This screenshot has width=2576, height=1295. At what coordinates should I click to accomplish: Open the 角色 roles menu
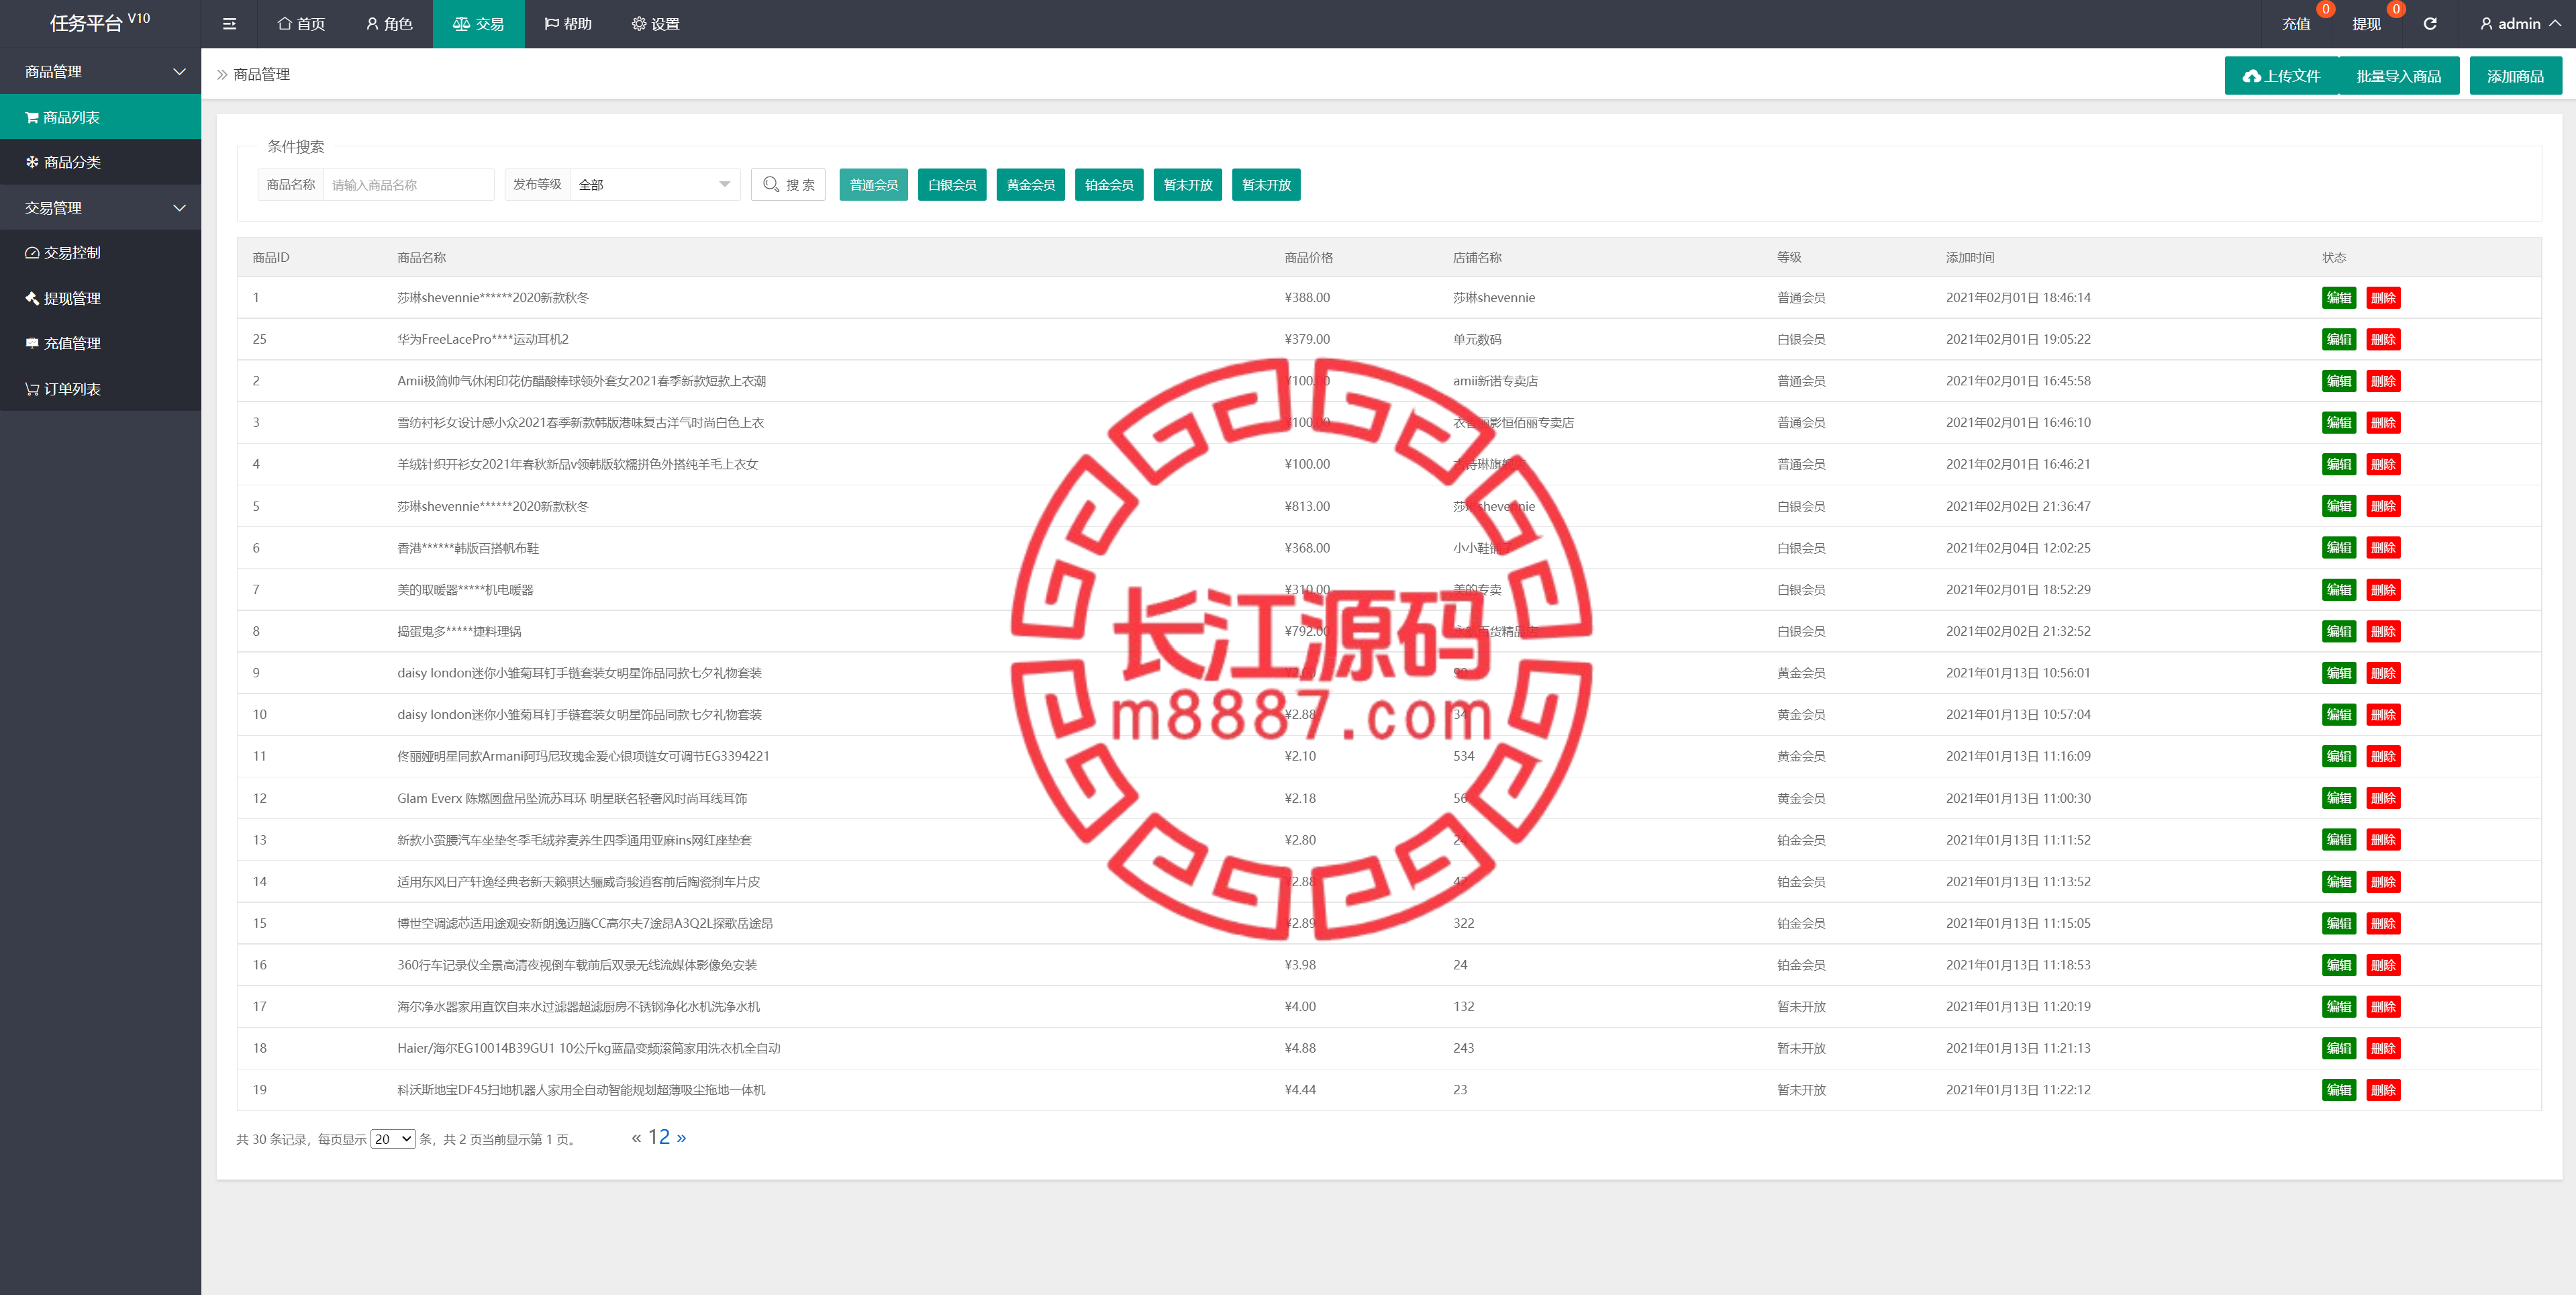click(x=388, y=24)
